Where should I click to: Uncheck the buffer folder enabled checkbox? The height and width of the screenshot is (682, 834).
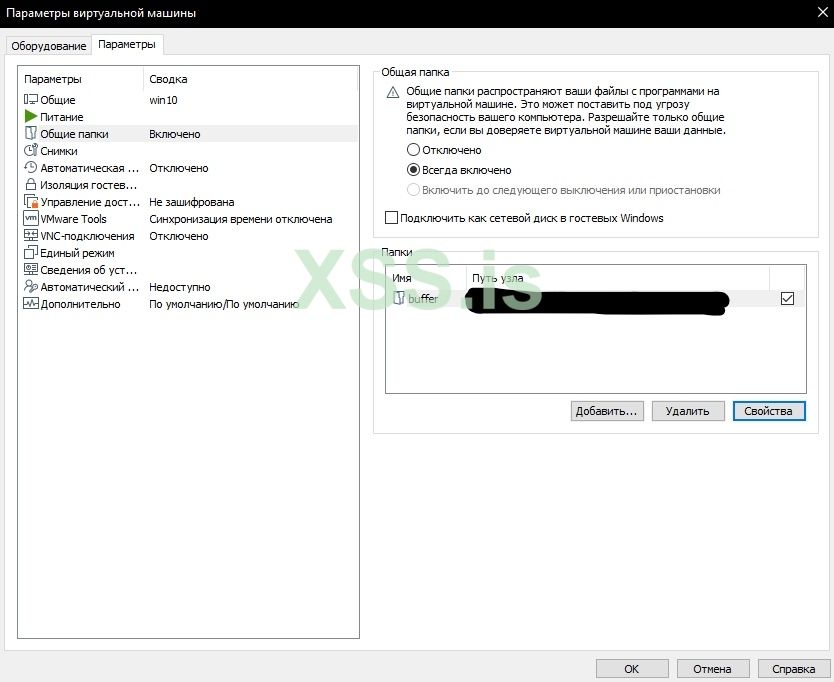tap(787, 298)
